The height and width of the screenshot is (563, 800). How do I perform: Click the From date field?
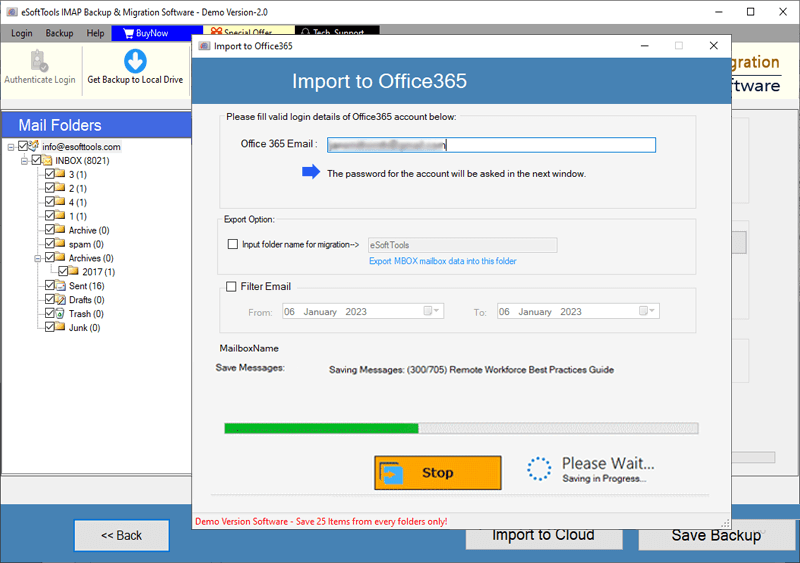tap(363, 311)
